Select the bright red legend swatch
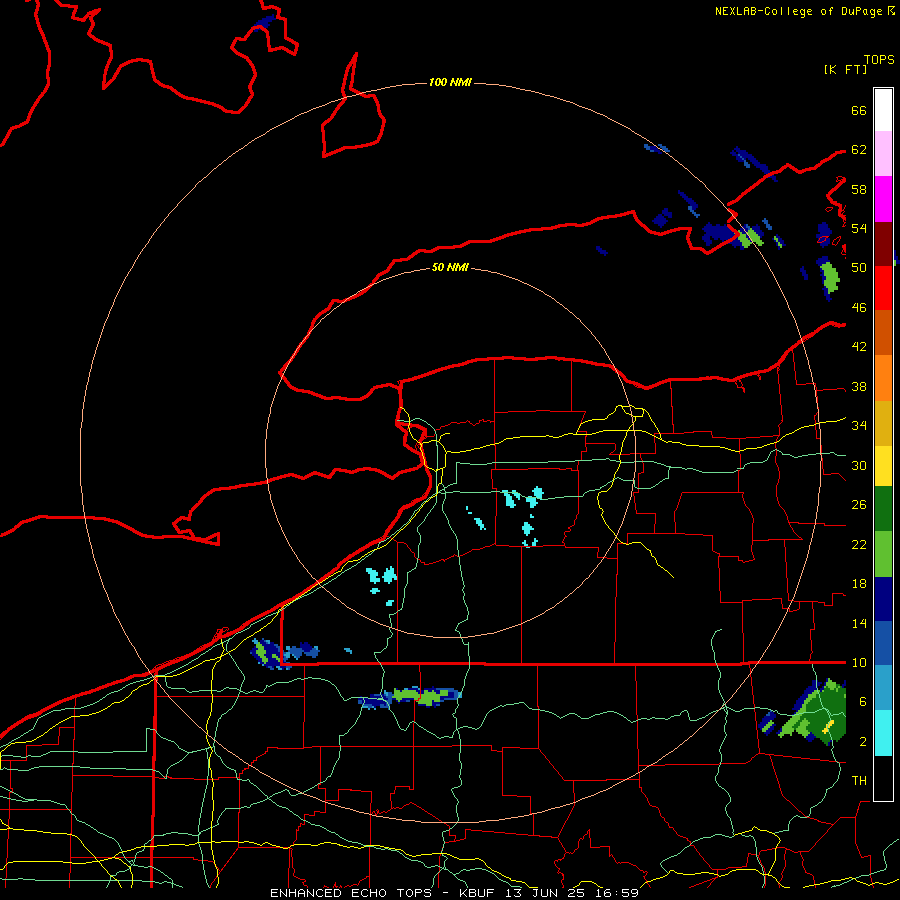 pyautogui.click(x=883, y=288)
